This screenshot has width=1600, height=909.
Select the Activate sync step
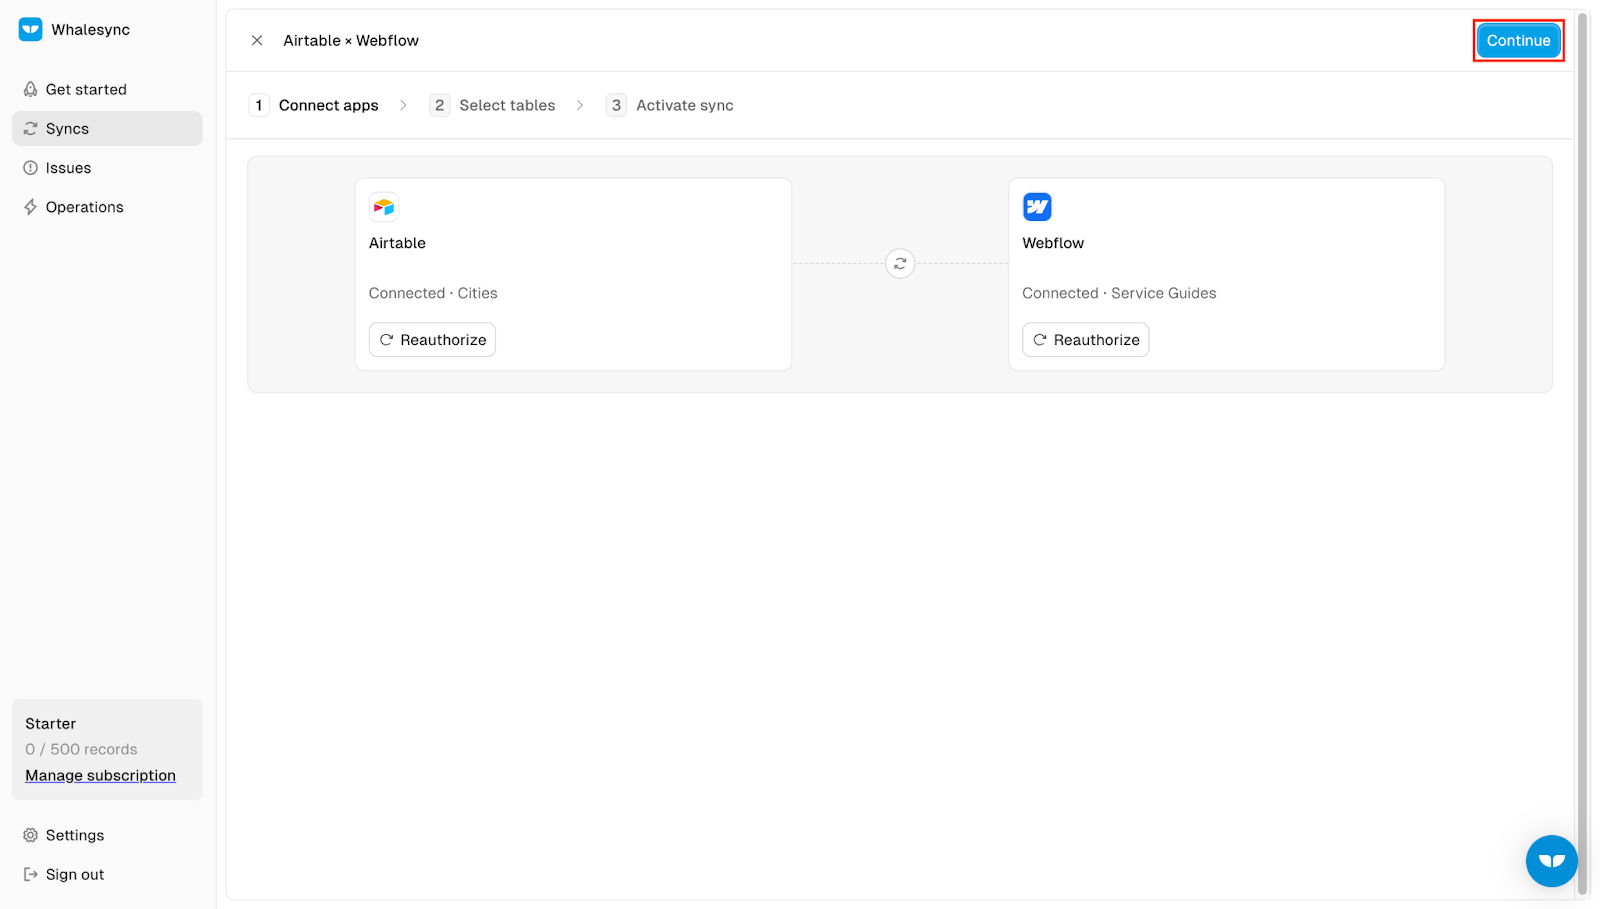[670, 105]
